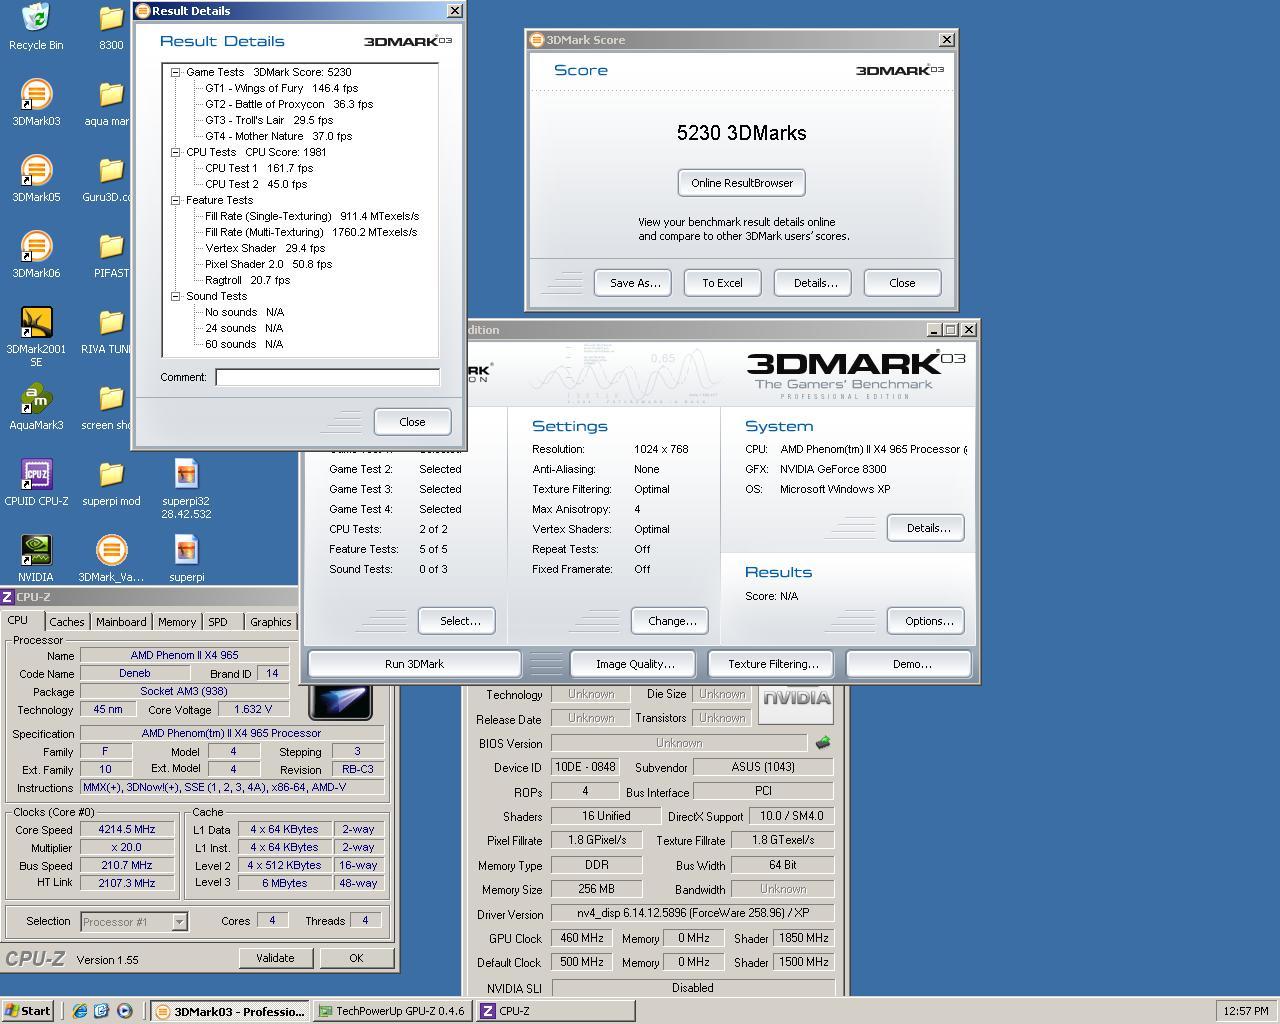
Task: Collapse the CPU Tests tree node
Action: [176, 152]
